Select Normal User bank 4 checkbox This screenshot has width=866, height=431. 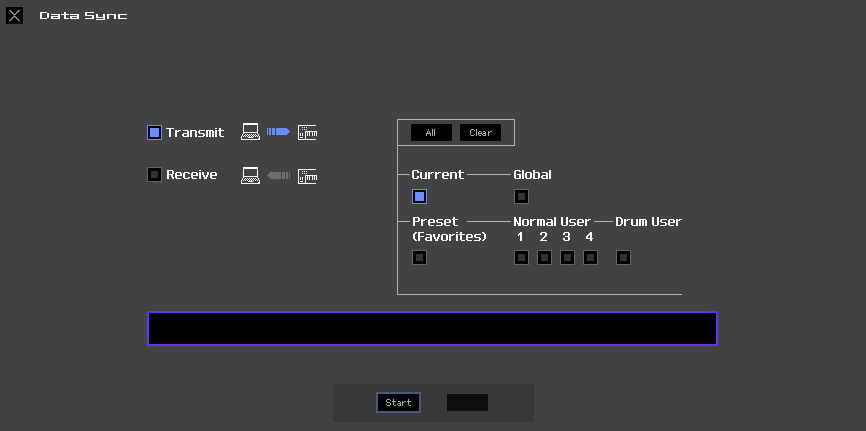590,258
